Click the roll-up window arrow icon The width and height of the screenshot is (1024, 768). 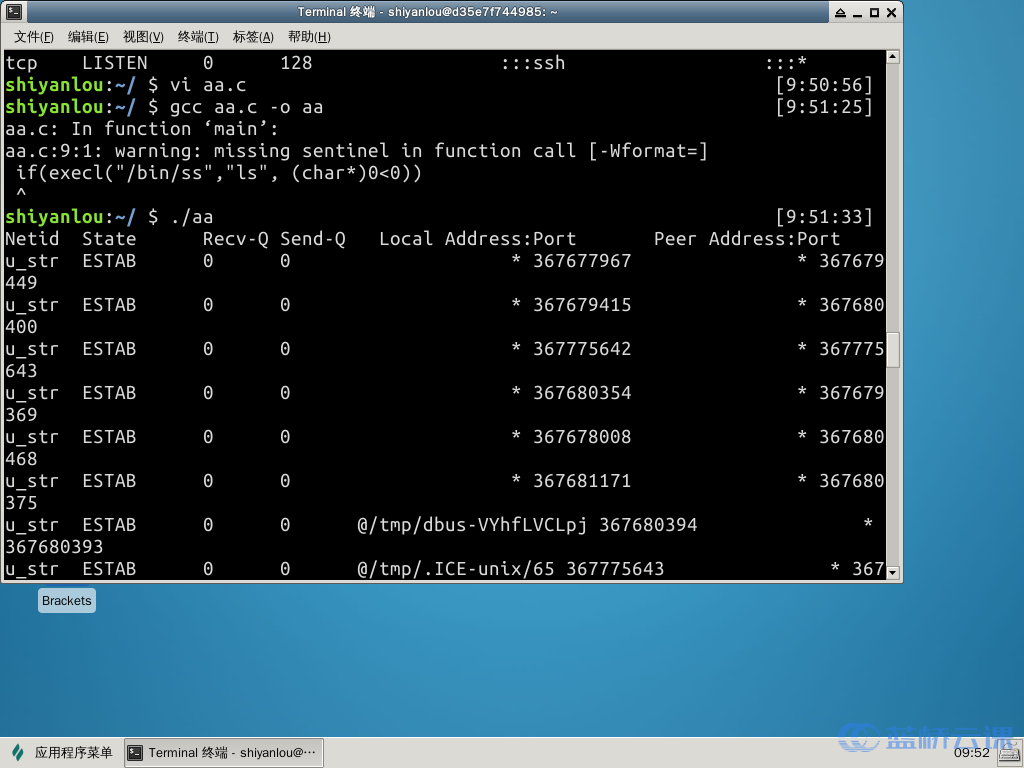click(840, 12)
